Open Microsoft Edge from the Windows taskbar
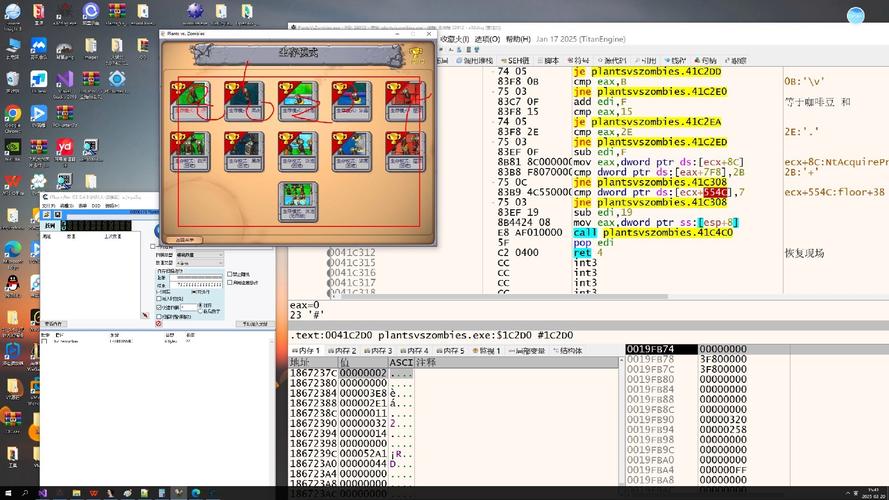 [x=196, y=493]
